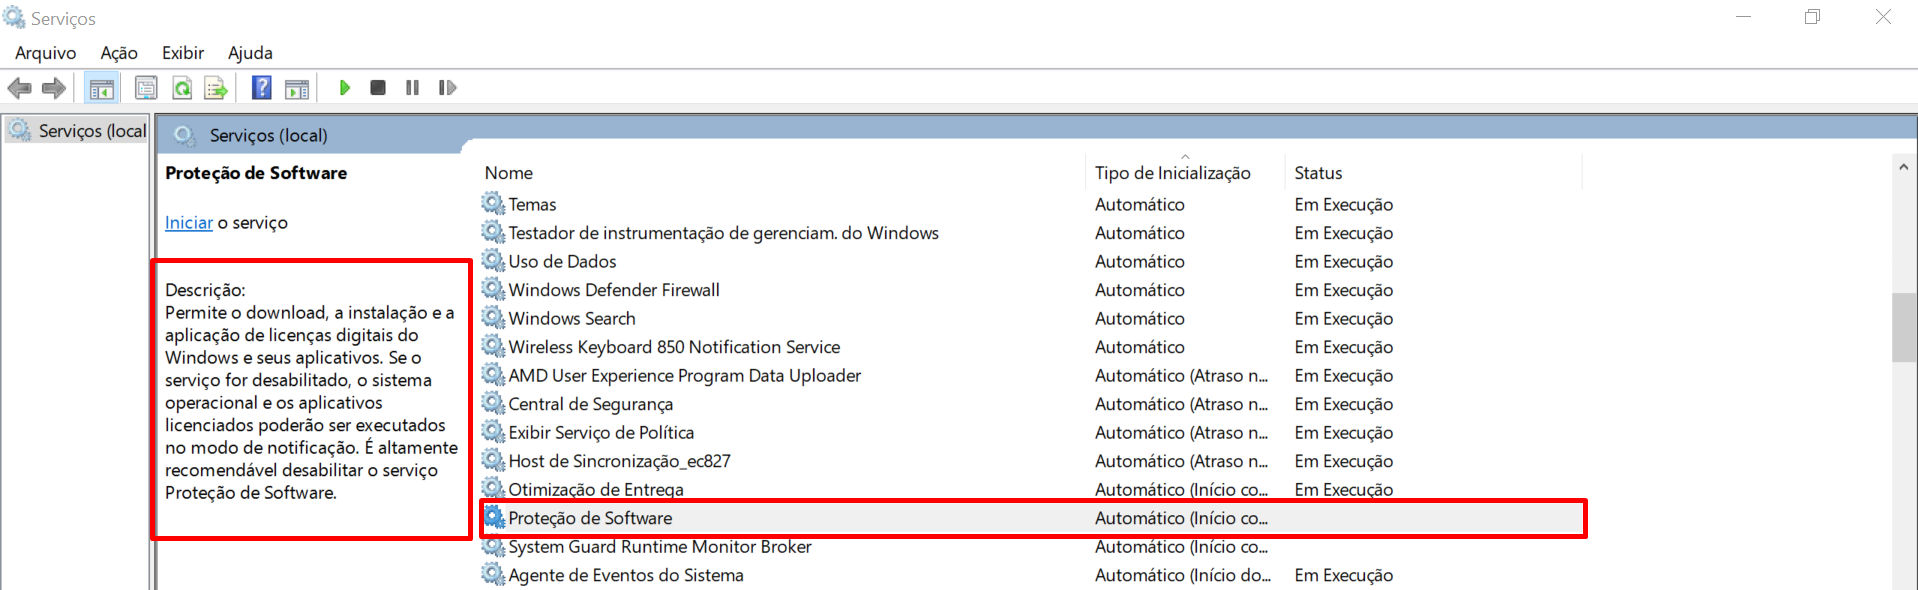Select Exibir Serviço de Política service
Image resolution: width=1918 pixels, height=590 pixels.
[x=1032, y=433]
